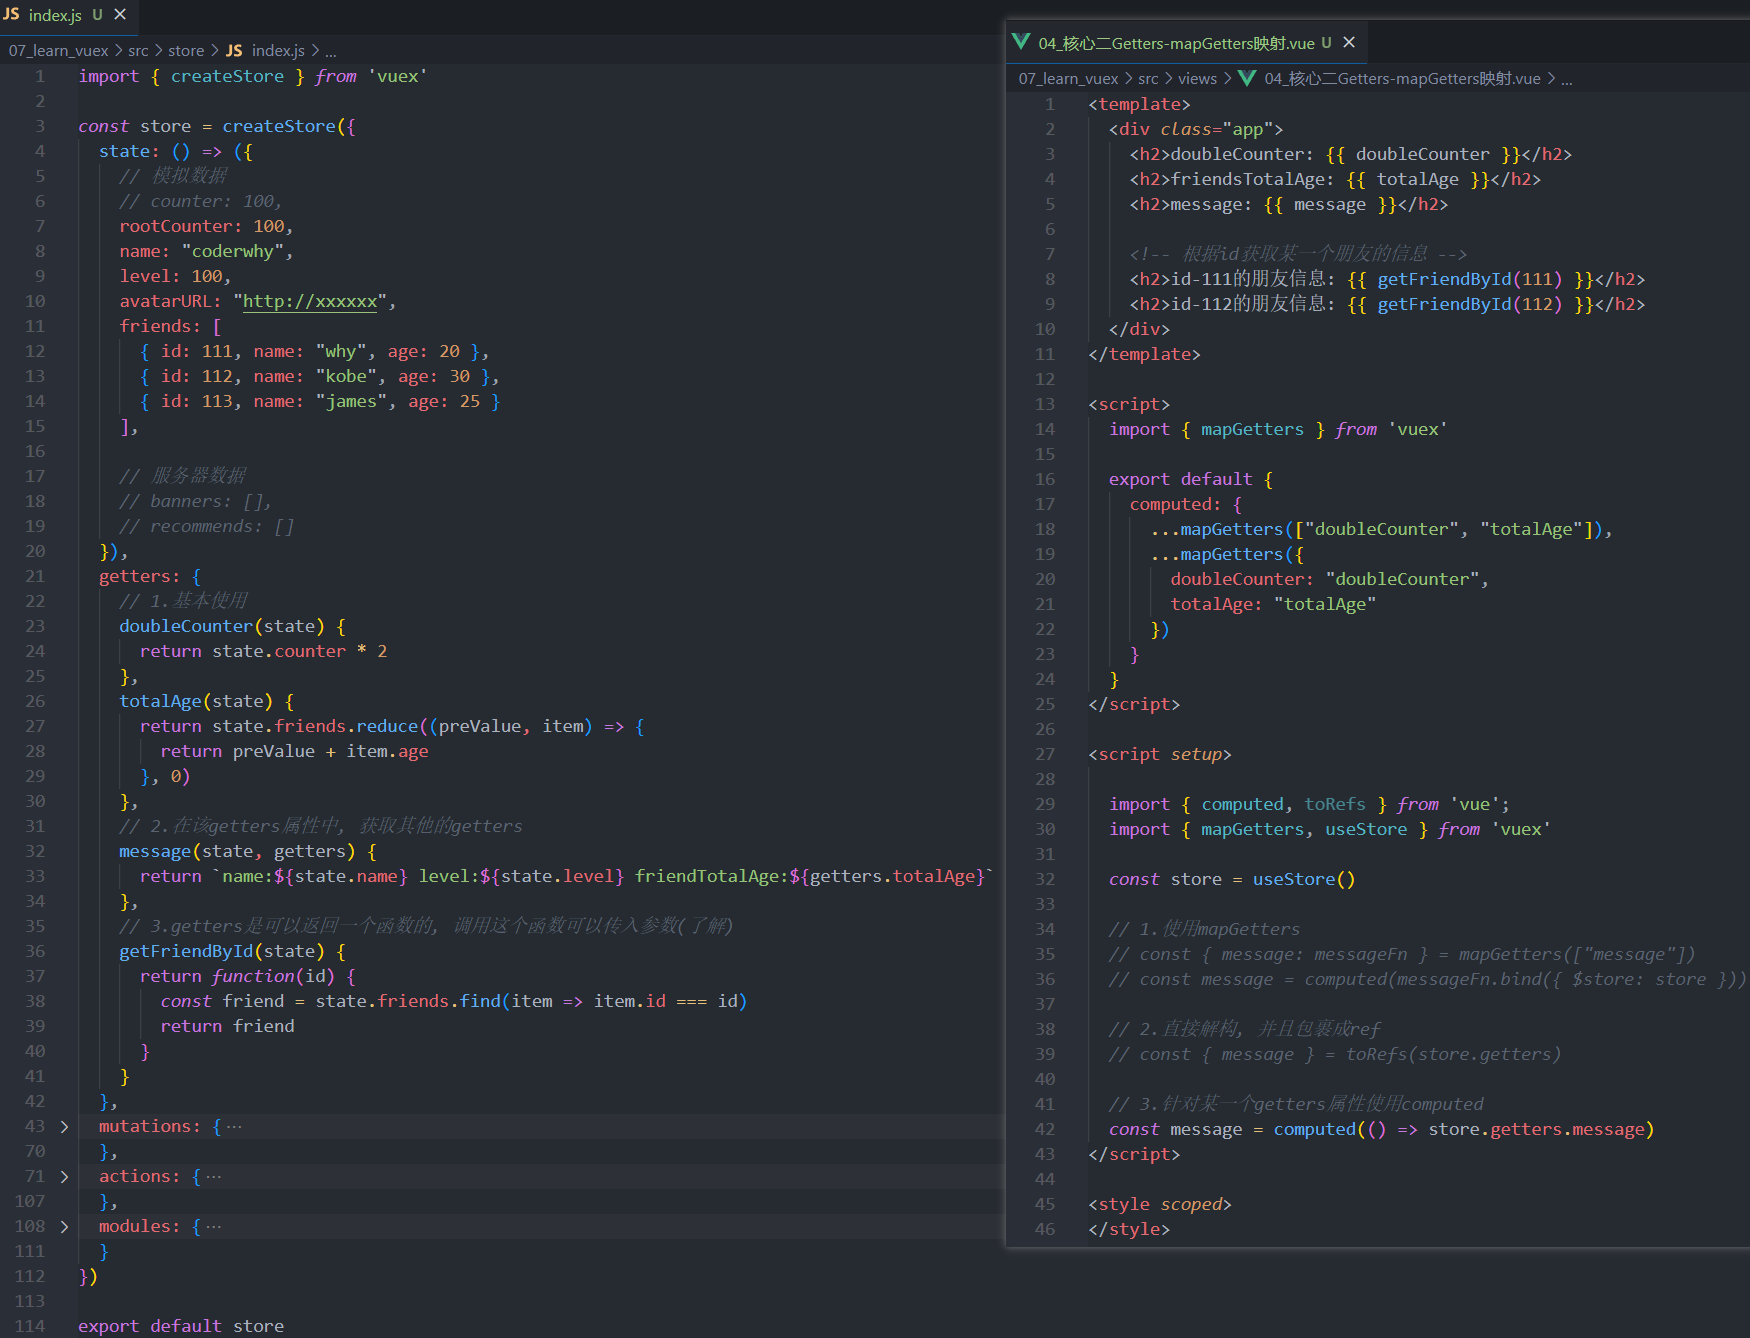Click the JS icon in left breadcrumb

pyautogui.click(x=234, y=50)
